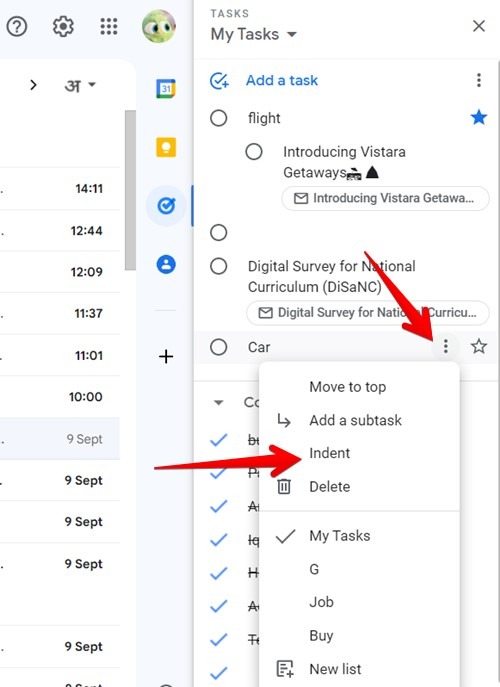This screenshot has width=500, height=687.
Task: Collapse the Completed tasks section
Action: click(x=218, y=403)
